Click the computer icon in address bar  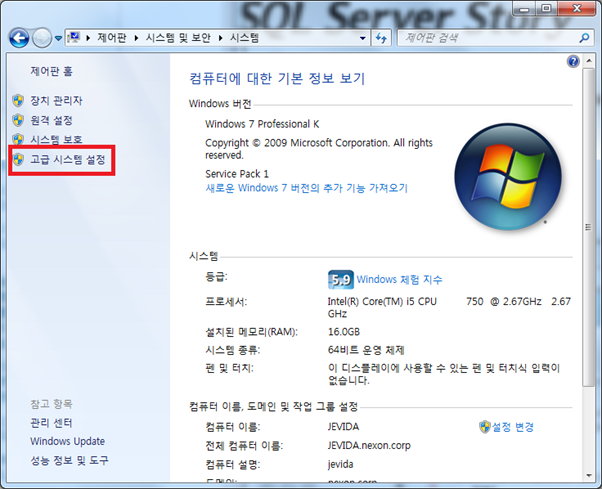(x=73, y=38)
